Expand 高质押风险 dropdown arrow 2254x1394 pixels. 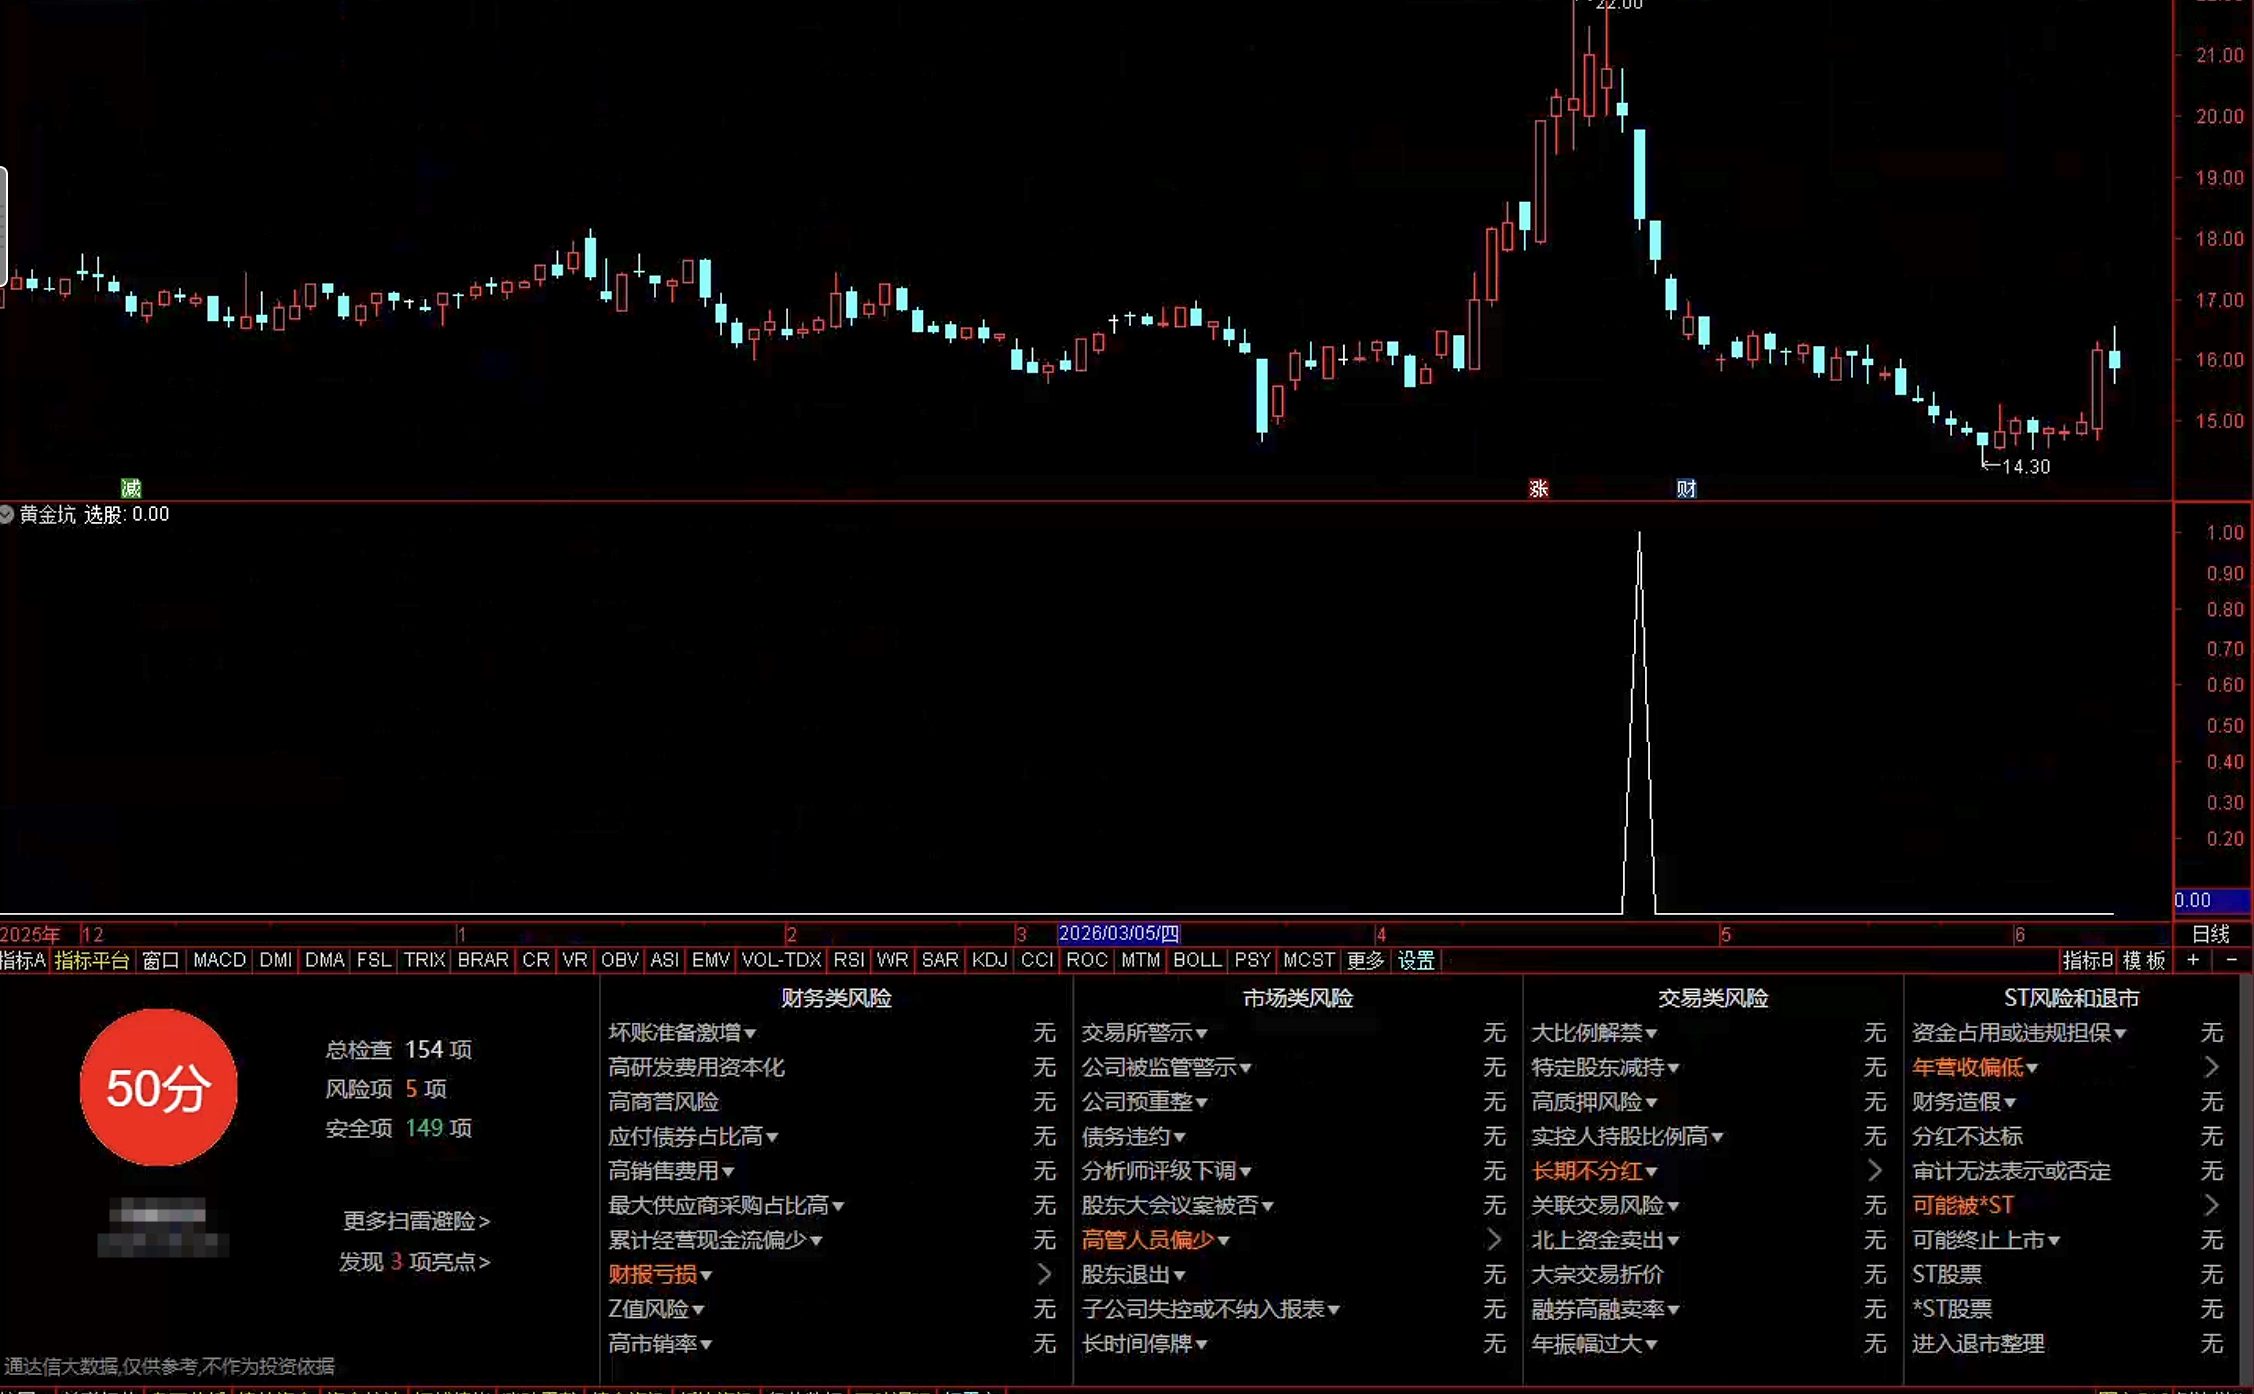pos(1651,1102)
